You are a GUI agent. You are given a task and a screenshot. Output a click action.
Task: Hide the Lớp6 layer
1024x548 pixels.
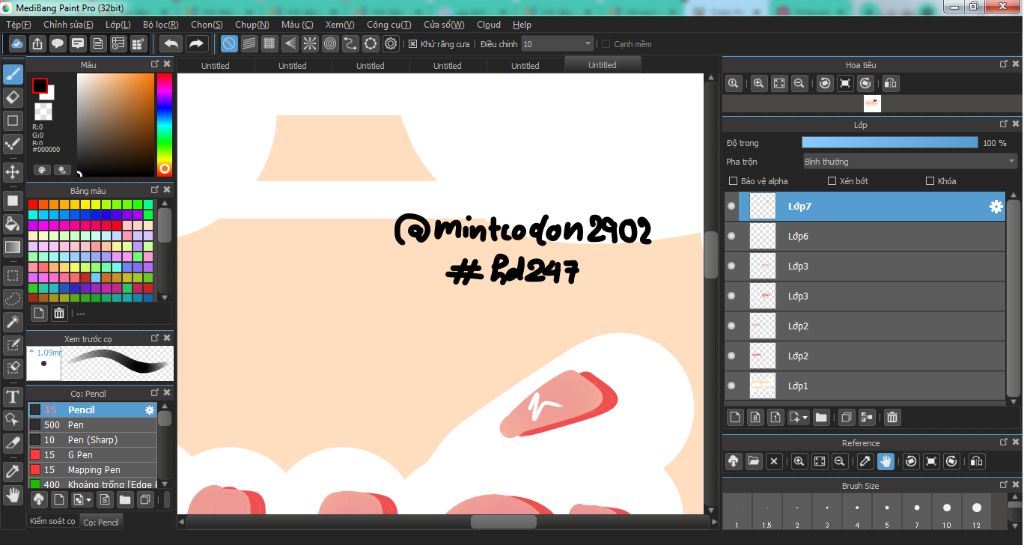(x=731, y=236)
